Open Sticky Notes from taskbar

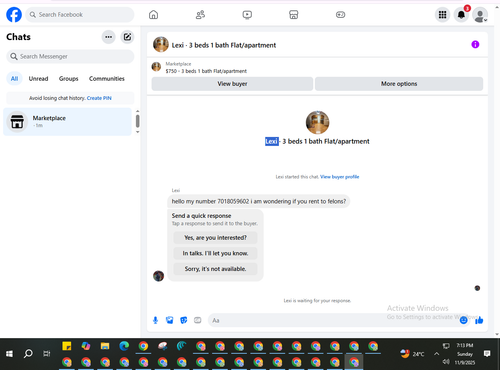point(67,346)
